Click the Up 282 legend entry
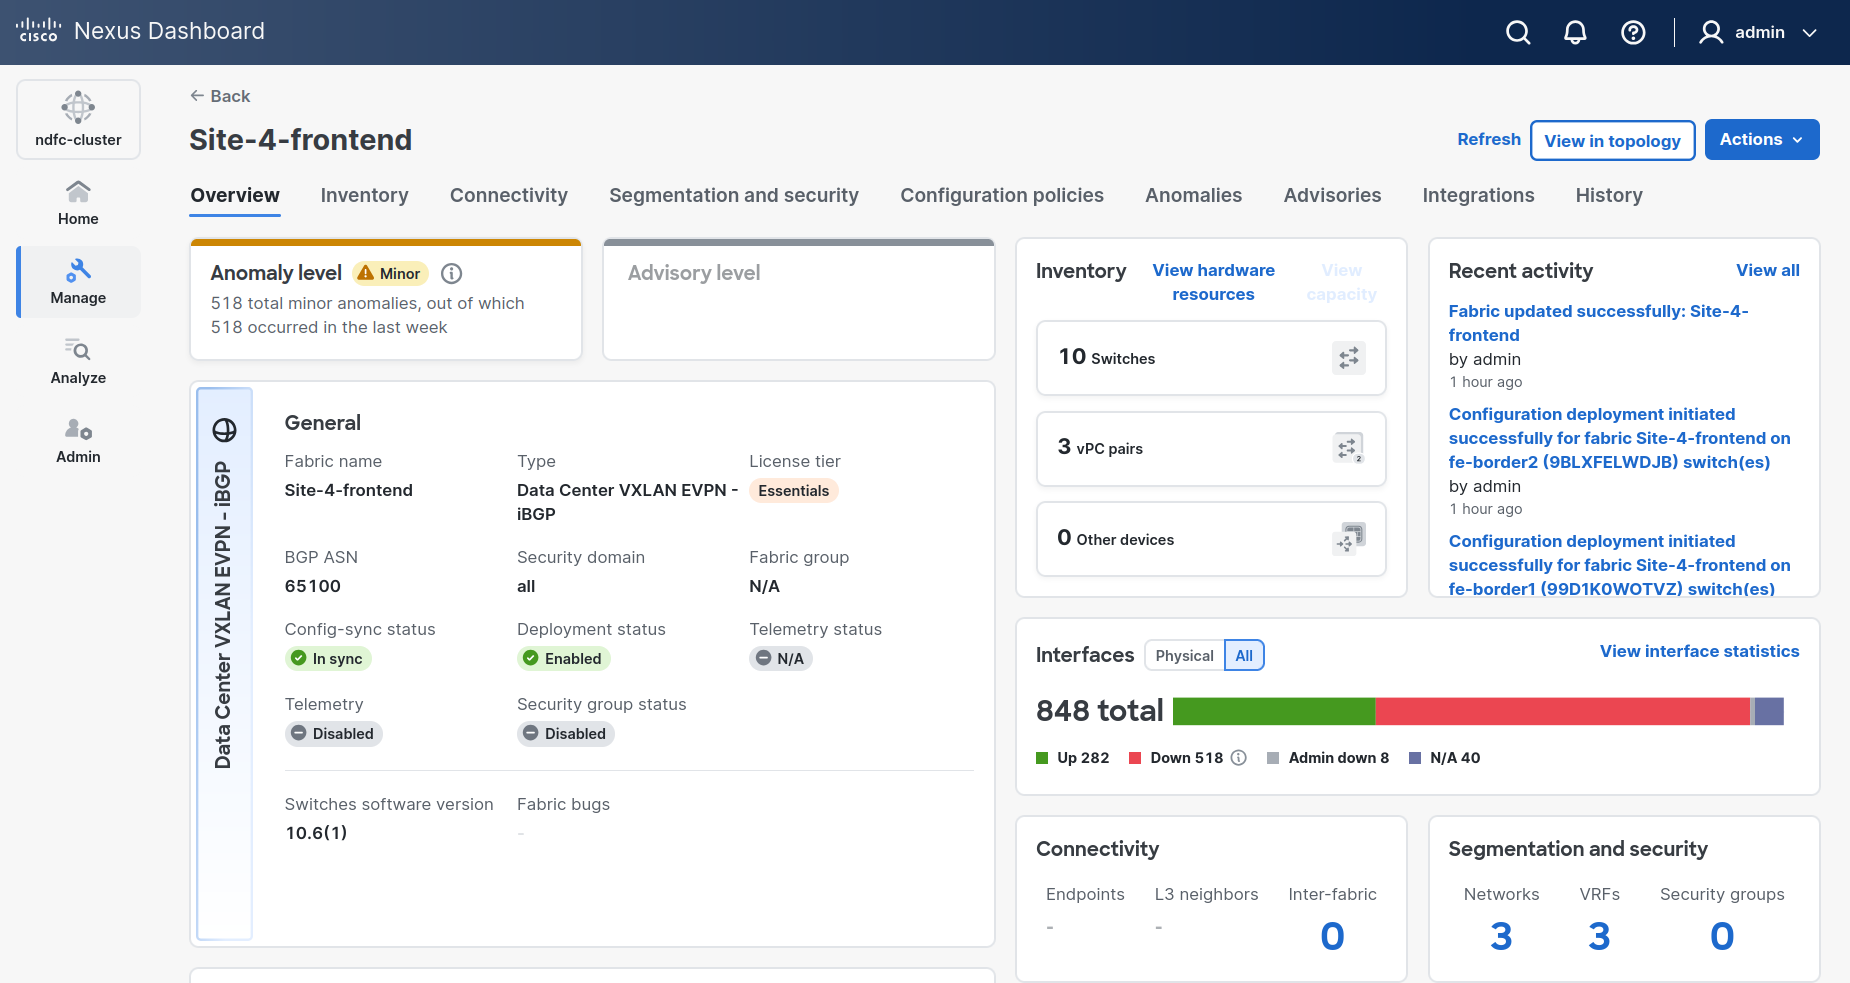Viewport: 1850px width, 983px height. (x=1073, y=758)
